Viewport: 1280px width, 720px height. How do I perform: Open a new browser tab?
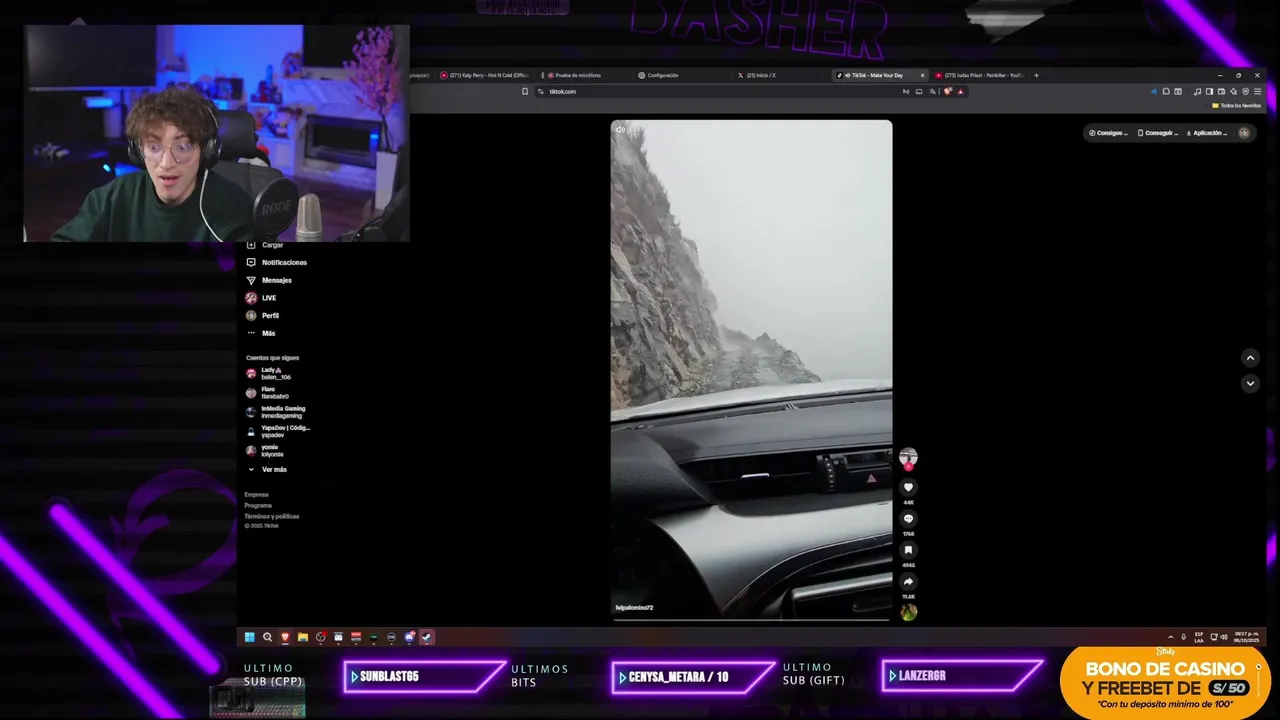pos(1036,75)
